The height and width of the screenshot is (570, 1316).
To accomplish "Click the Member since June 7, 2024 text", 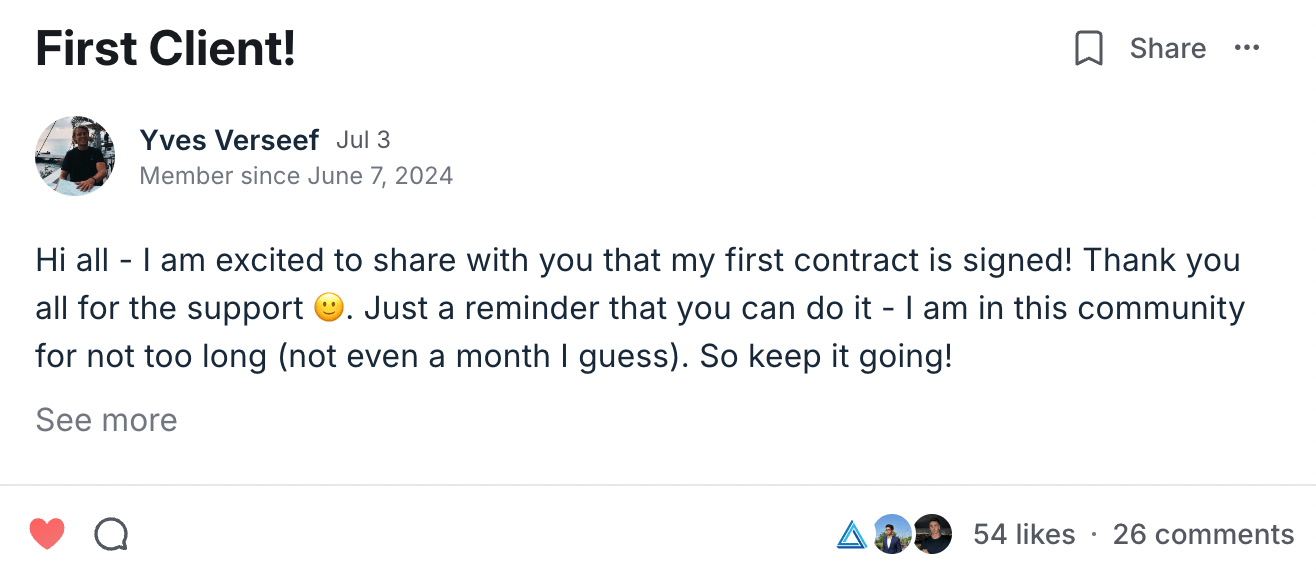I will pos(296,177).
